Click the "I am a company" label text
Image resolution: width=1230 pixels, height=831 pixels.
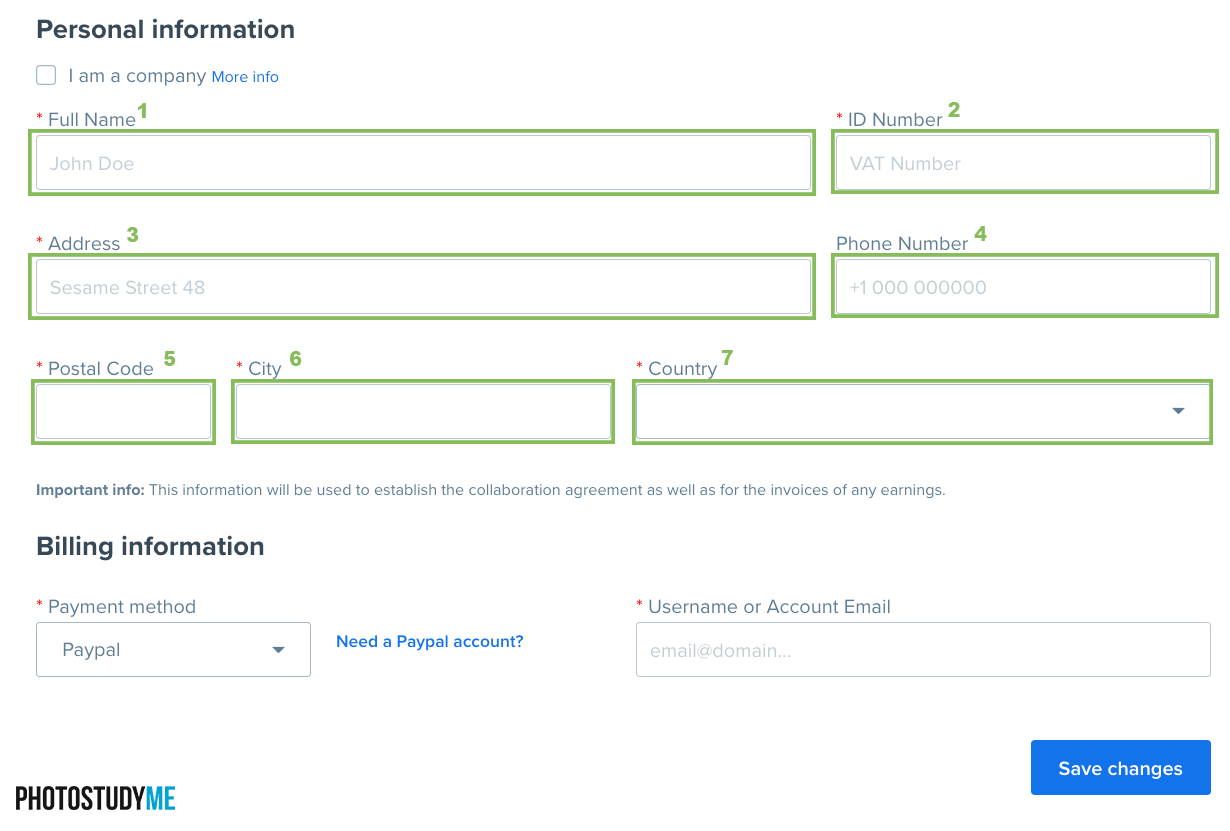(137, 76)
